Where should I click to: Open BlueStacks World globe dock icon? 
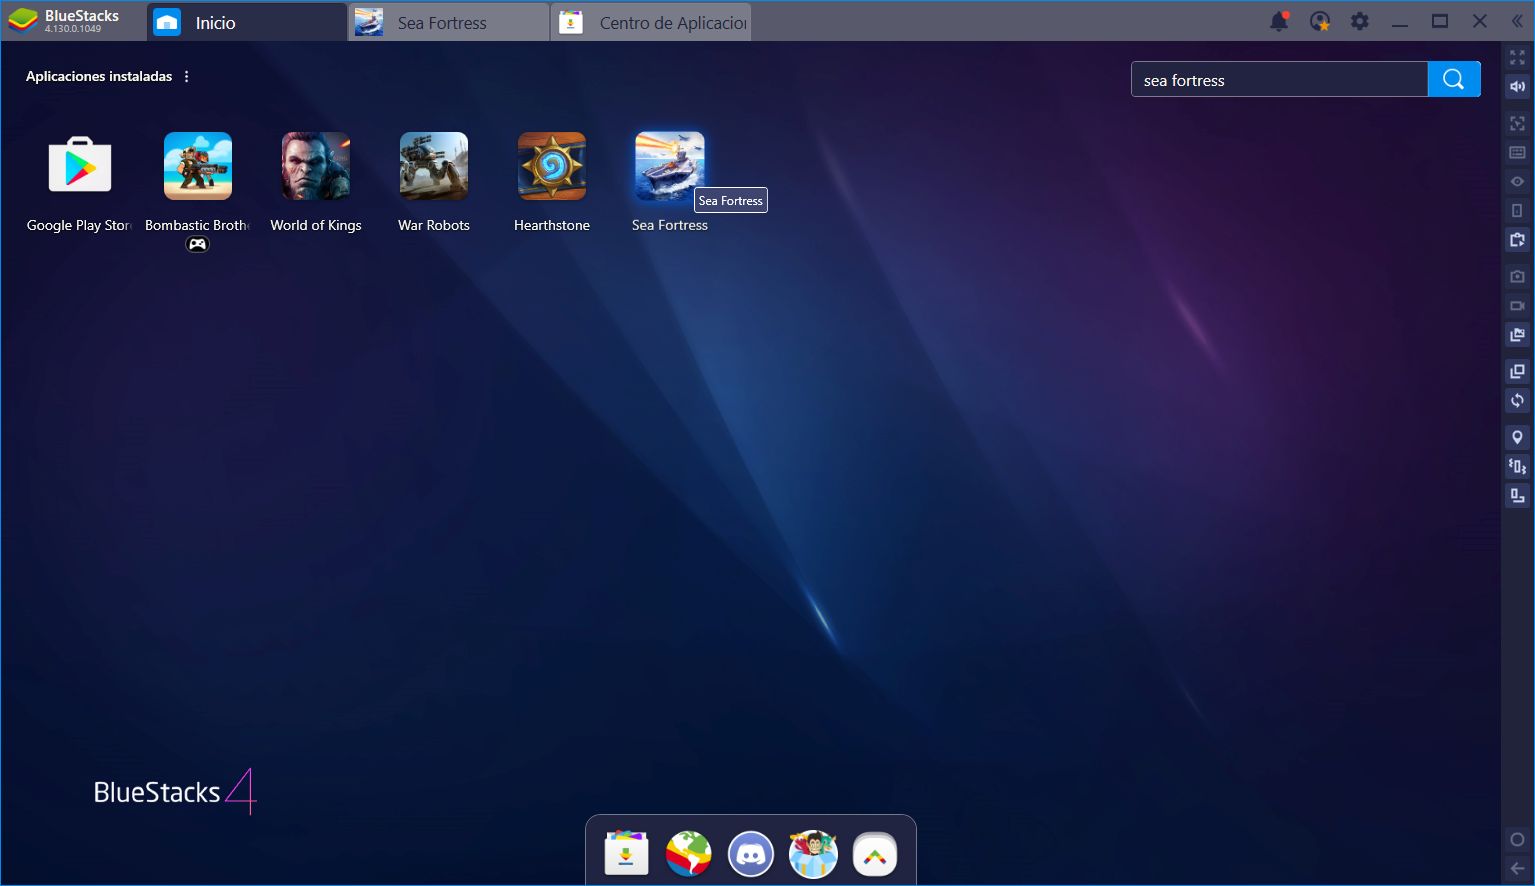[689, 854]
